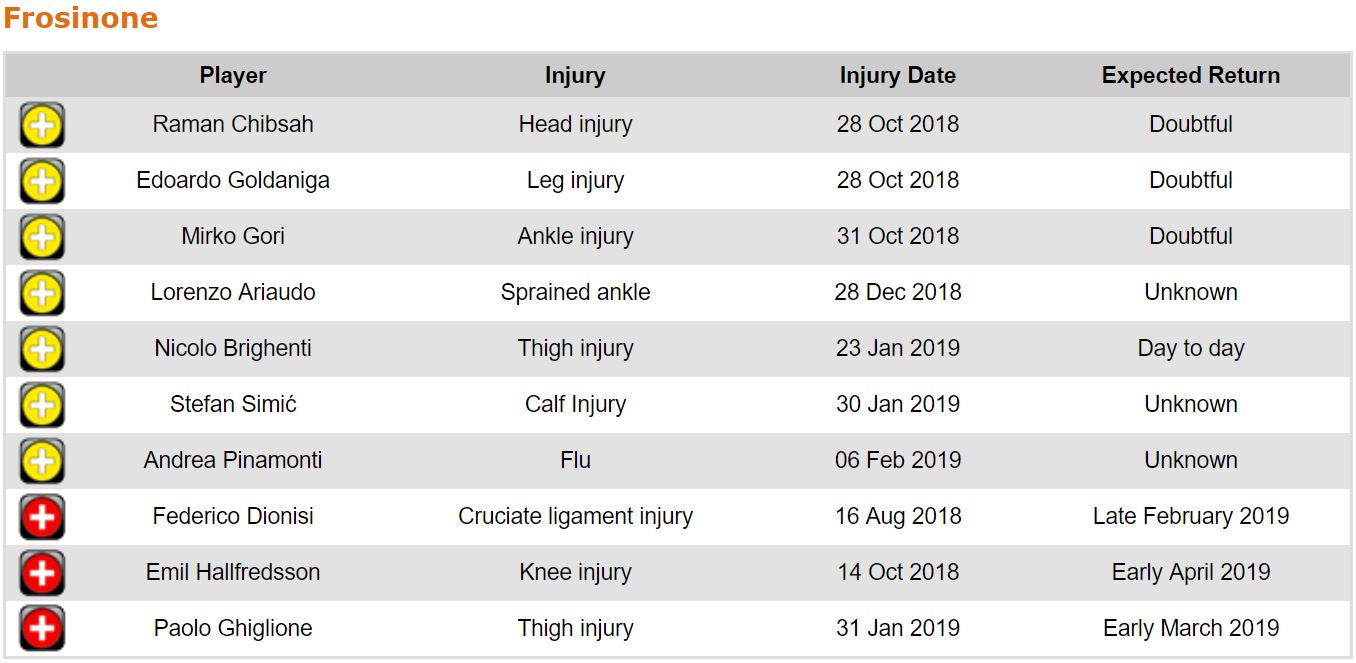Click the Injury Date column header
The width and height of the screenshot is (1356, 663).
click(897, 75)
